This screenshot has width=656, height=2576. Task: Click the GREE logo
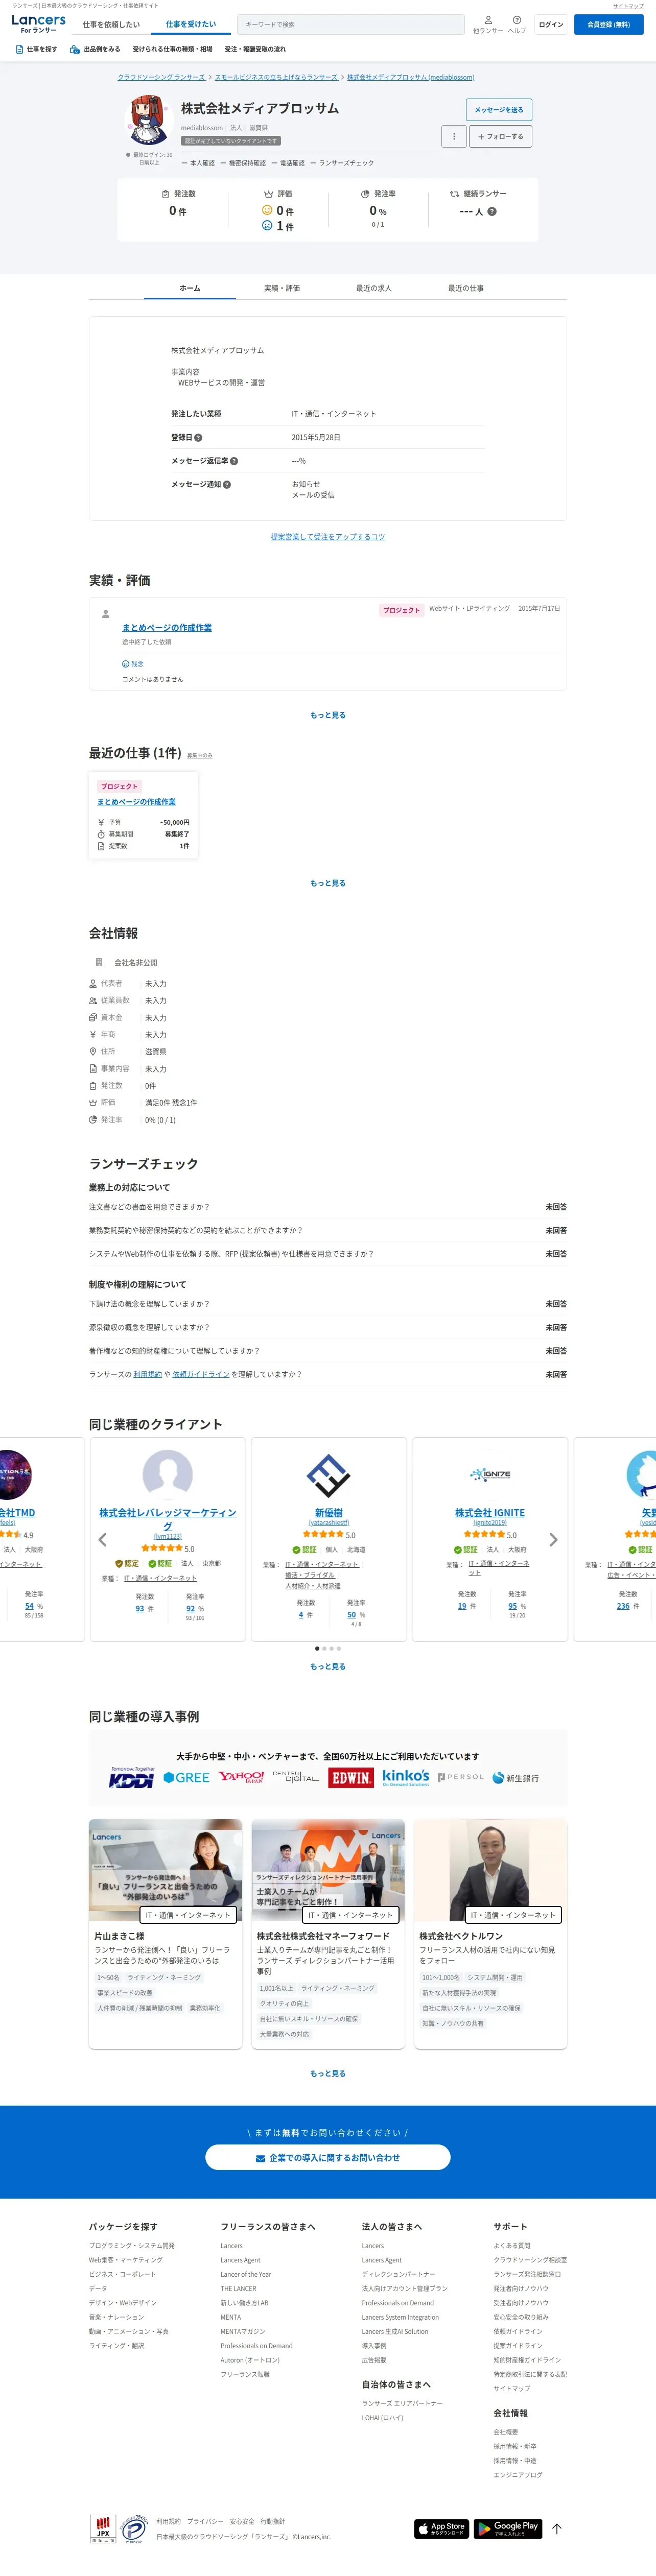(186, 1778)
